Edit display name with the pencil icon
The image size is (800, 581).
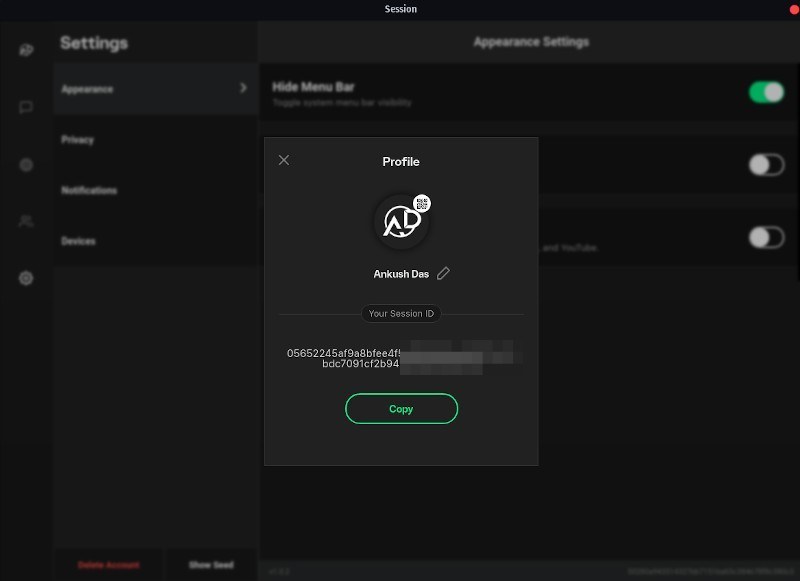pos(443,273)
